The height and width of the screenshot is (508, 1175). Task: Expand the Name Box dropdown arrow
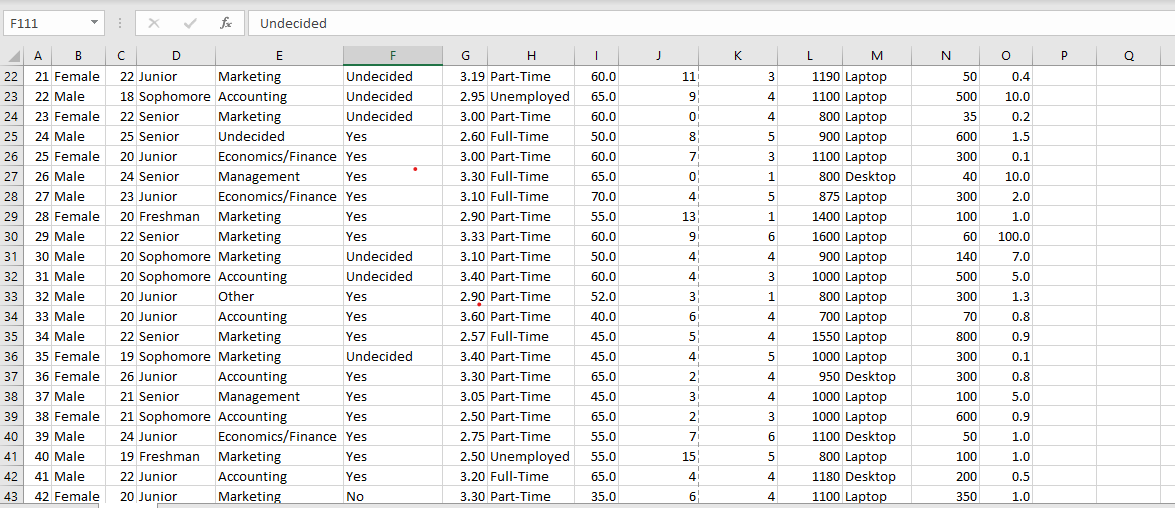pos(94,23)
